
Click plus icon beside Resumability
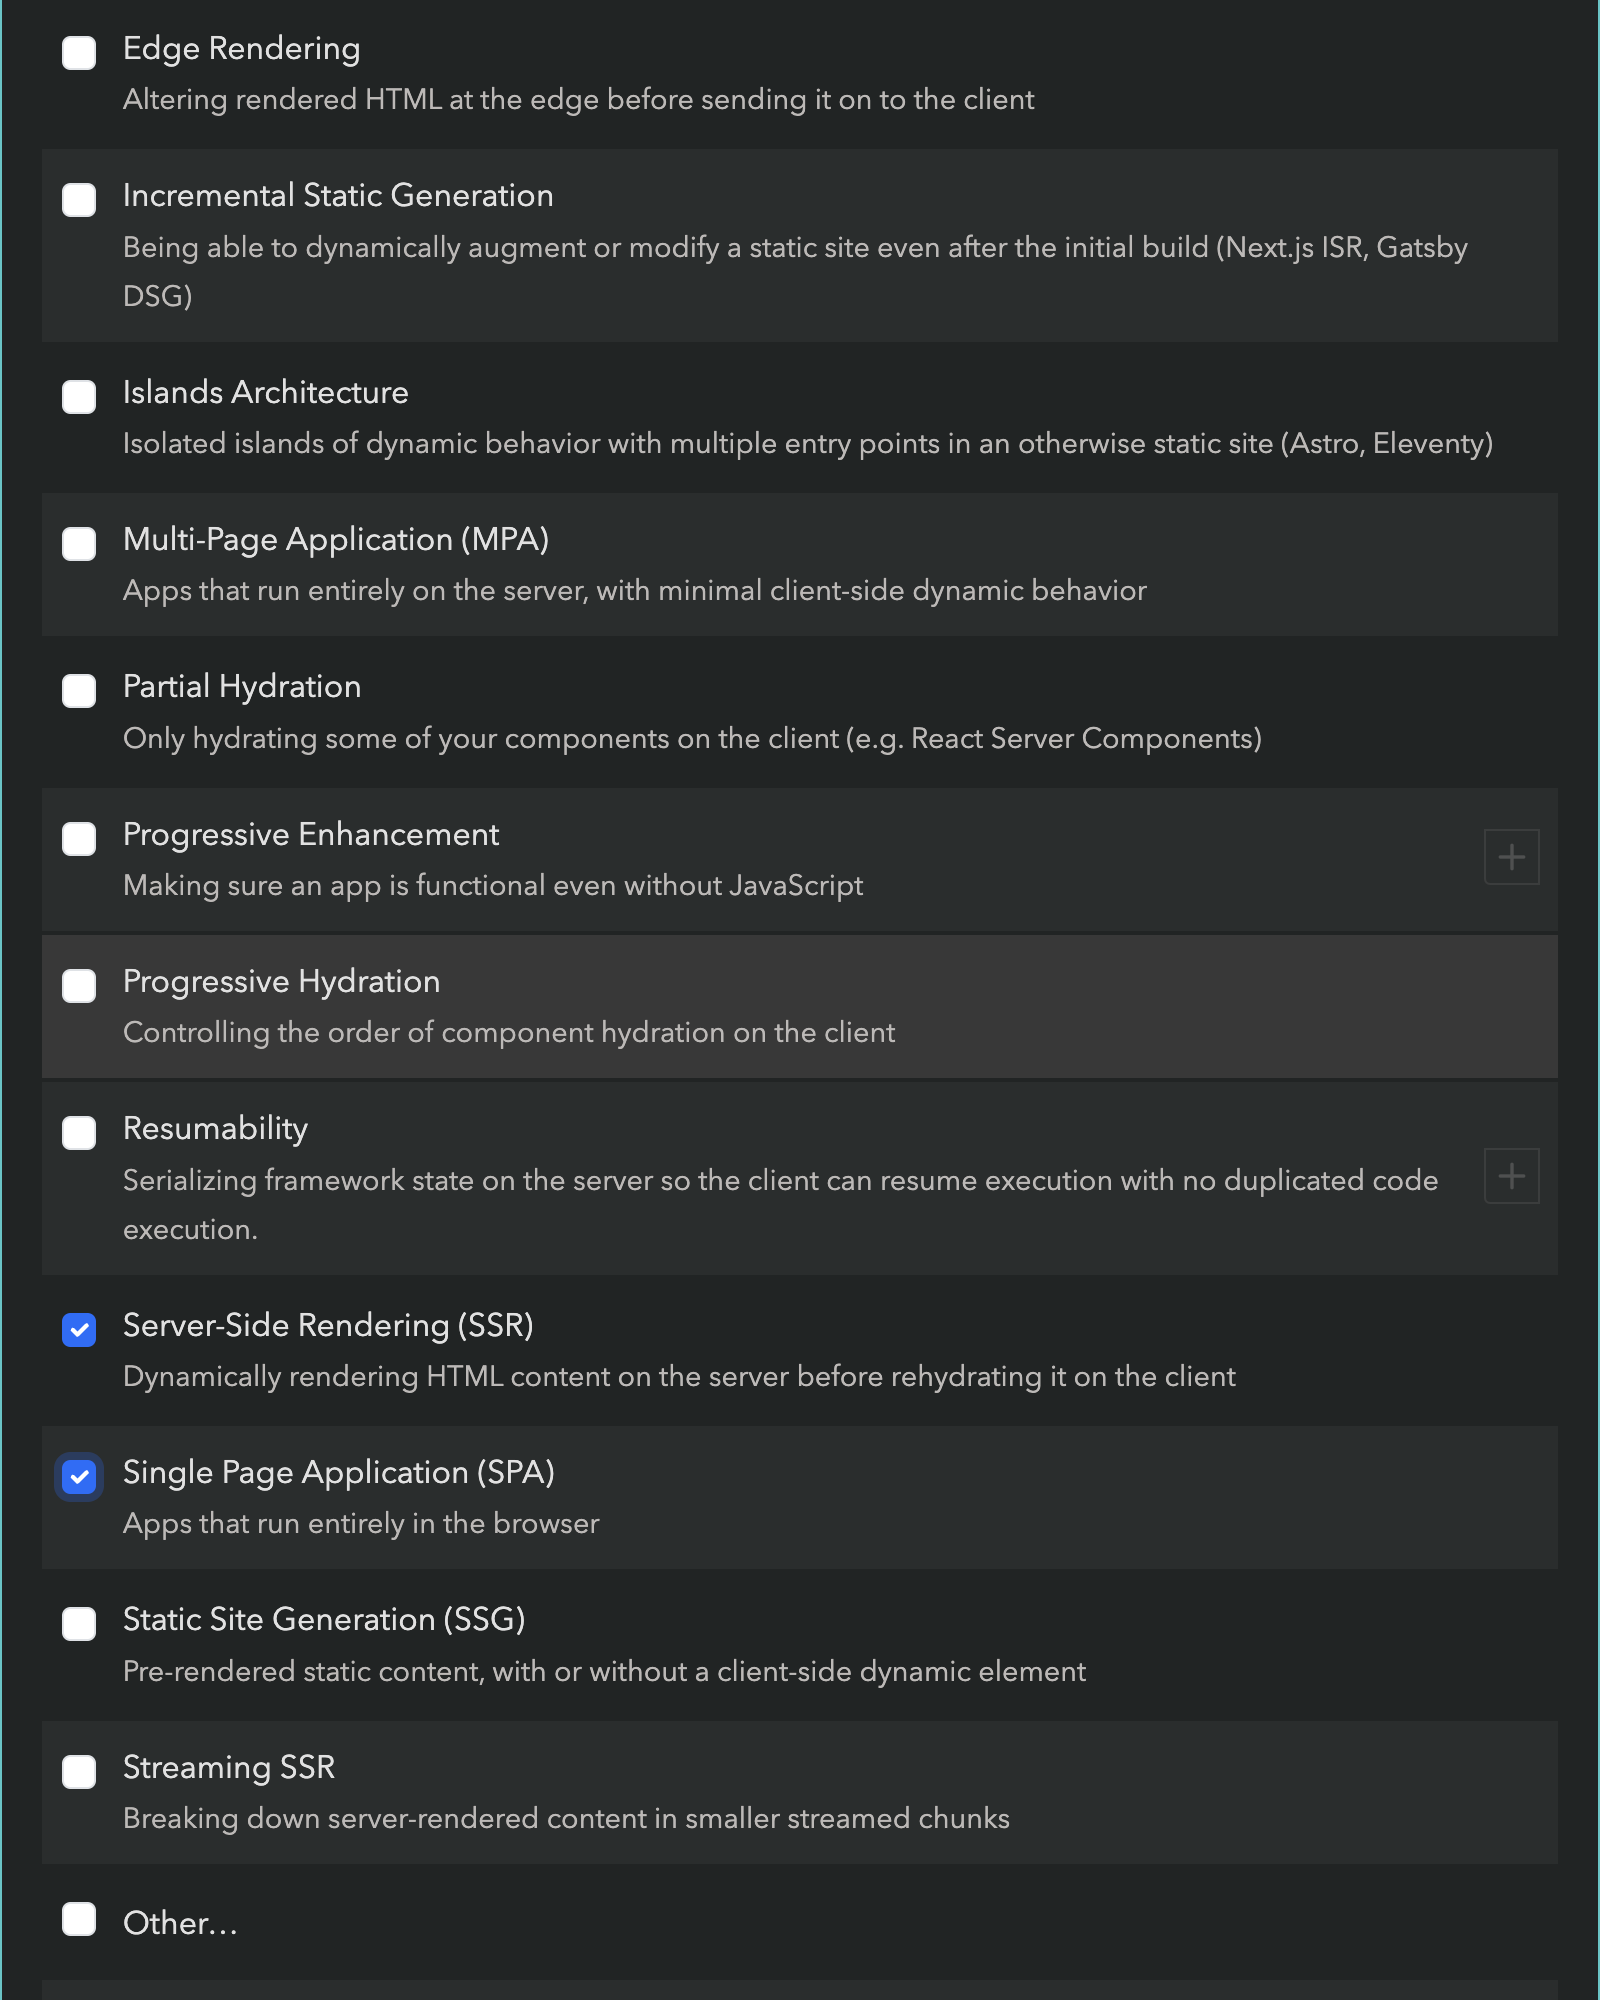[1511, 1176]
